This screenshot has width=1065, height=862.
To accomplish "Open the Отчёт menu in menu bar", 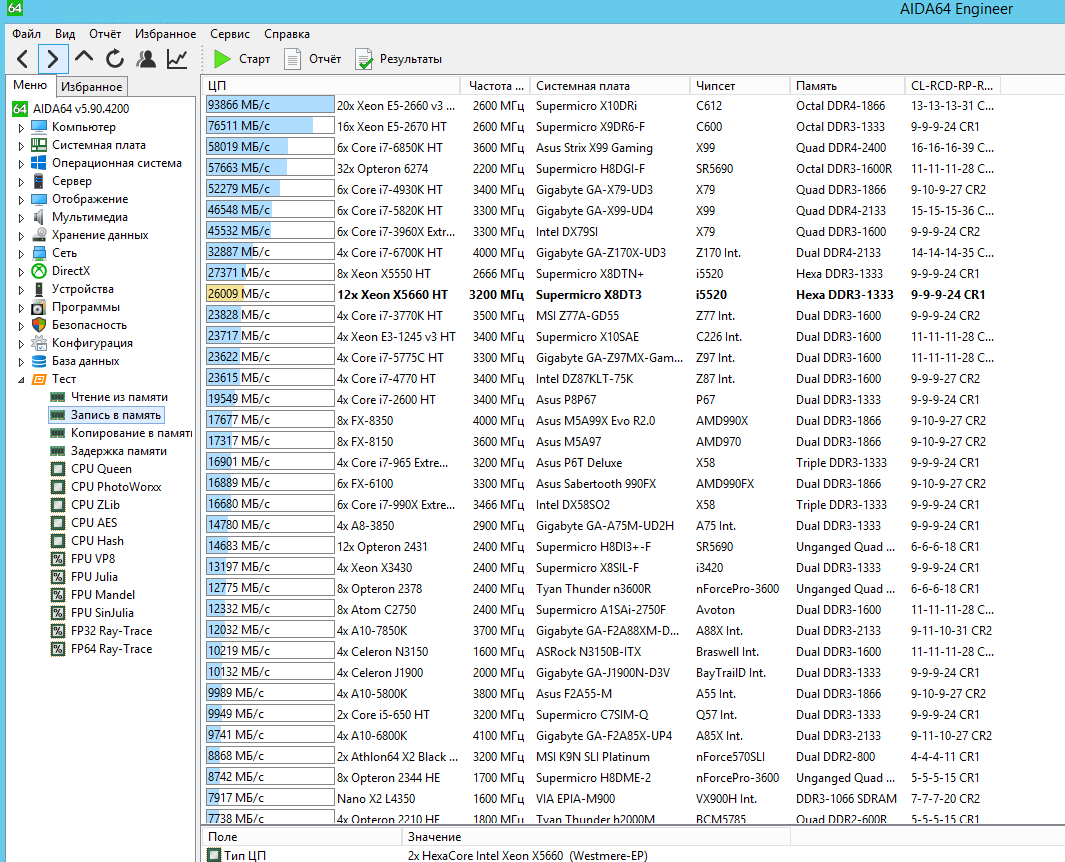I will (105, 34).
